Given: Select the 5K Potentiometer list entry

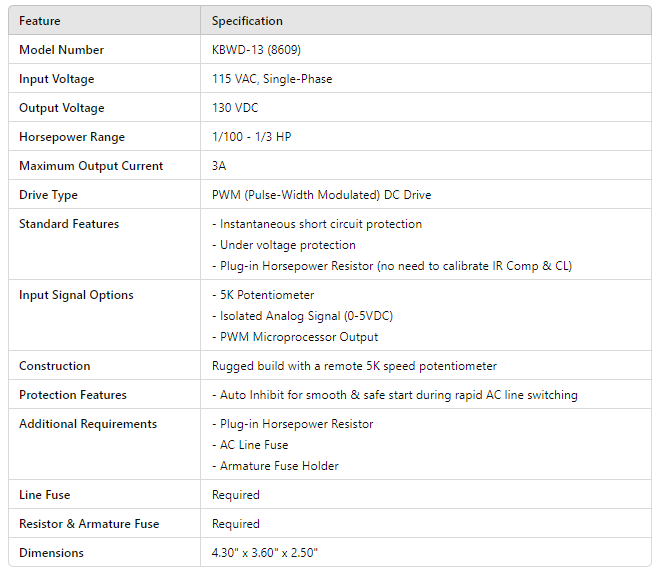Looking at the screenshot, I should (263, 295).
